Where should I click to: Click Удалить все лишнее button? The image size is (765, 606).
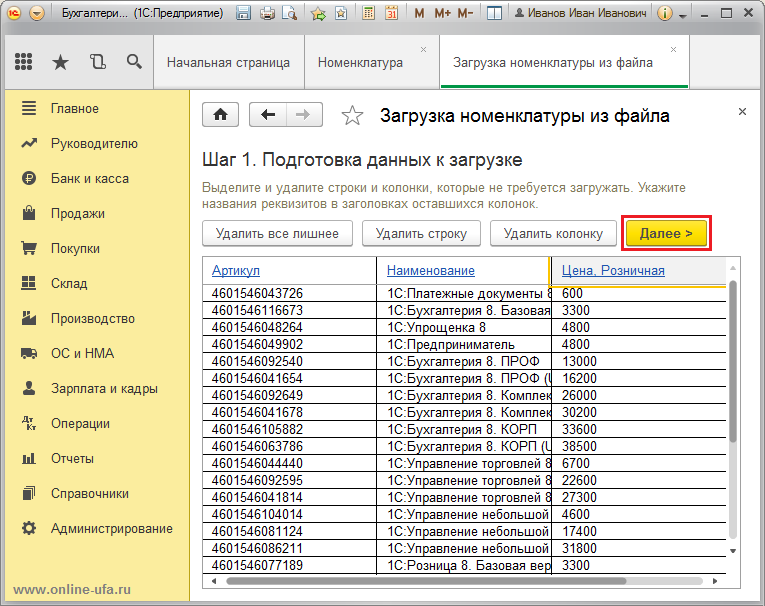[x=277, y=234]
